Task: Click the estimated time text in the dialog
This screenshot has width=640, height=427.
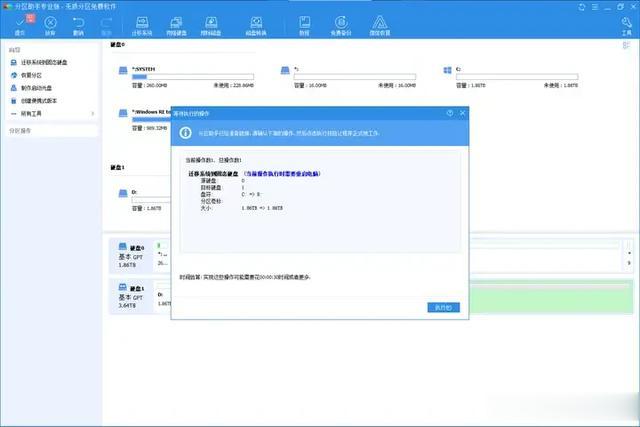Action: click(x=245, y=277)
